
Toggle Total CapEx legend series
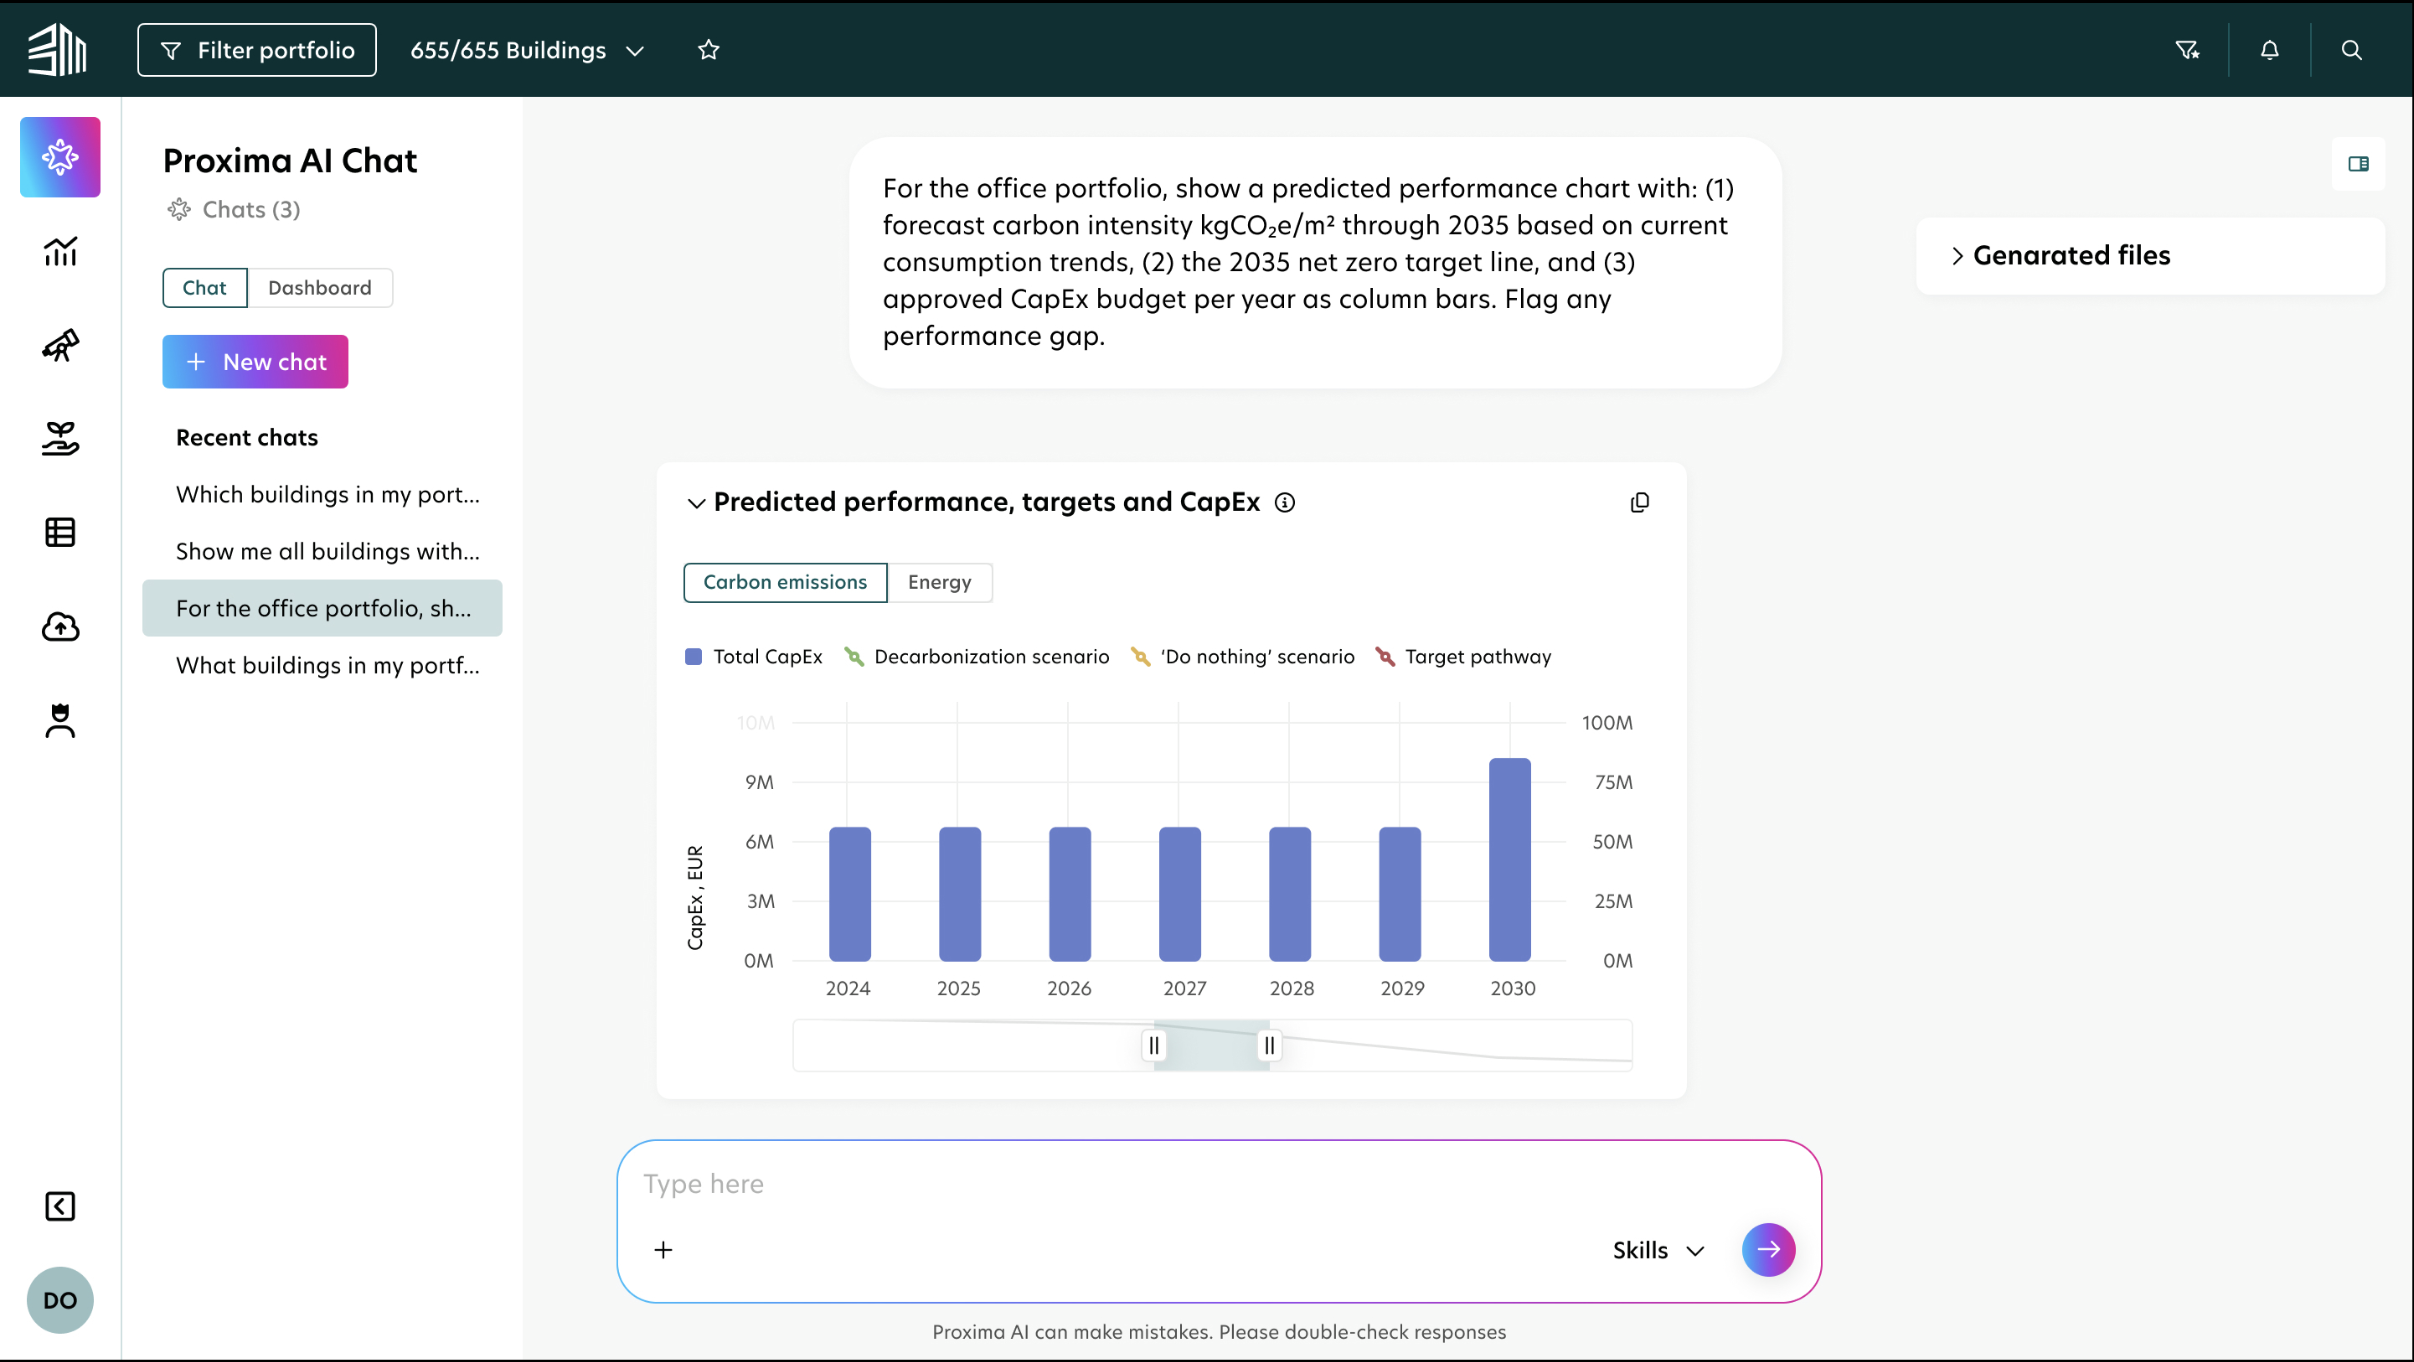[x=754, y=657]
